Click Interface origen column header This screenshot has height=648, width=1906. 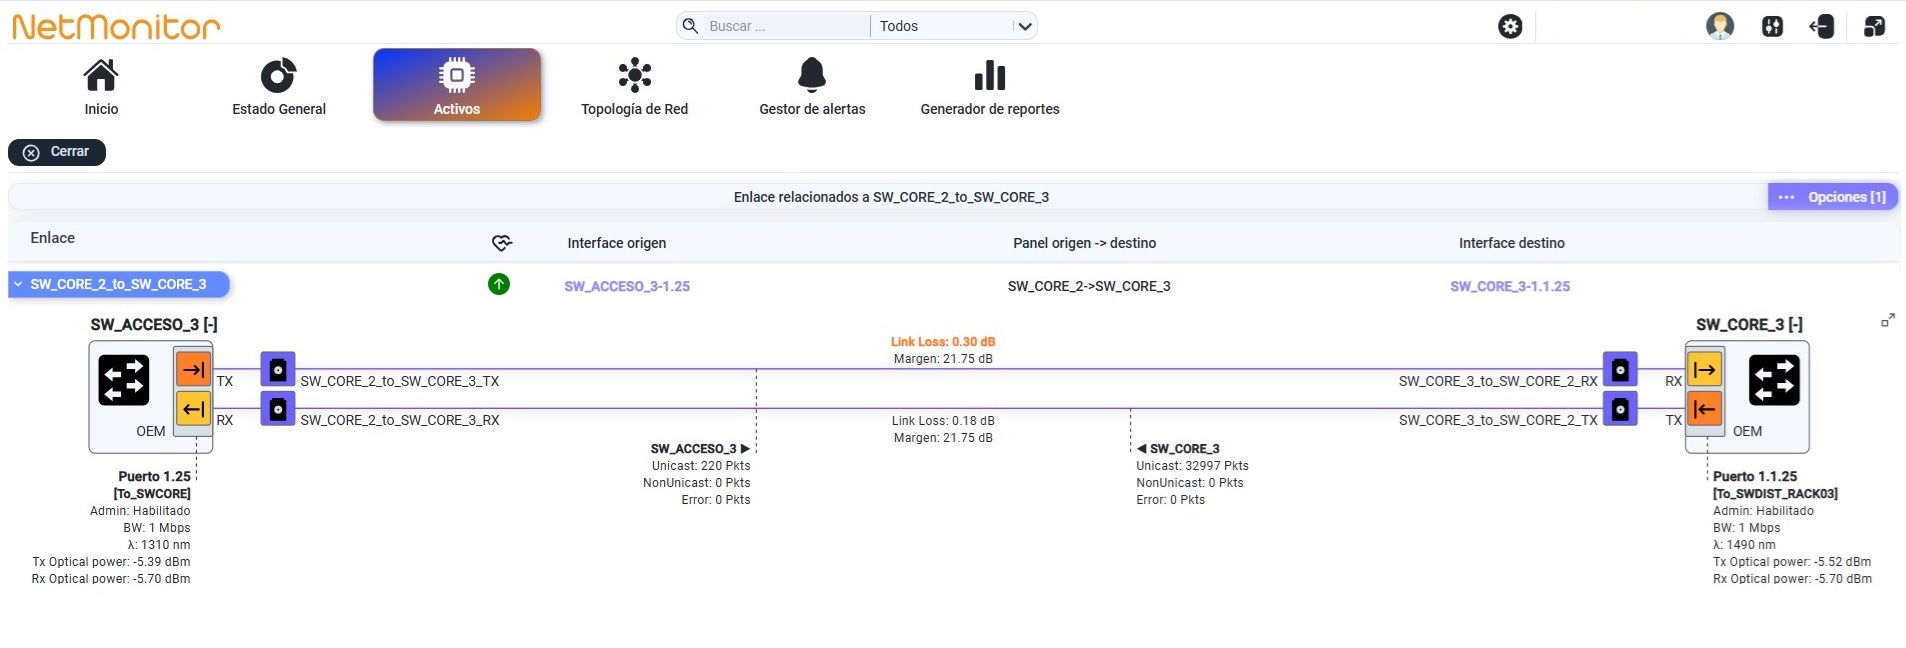[x=617, y=243]
